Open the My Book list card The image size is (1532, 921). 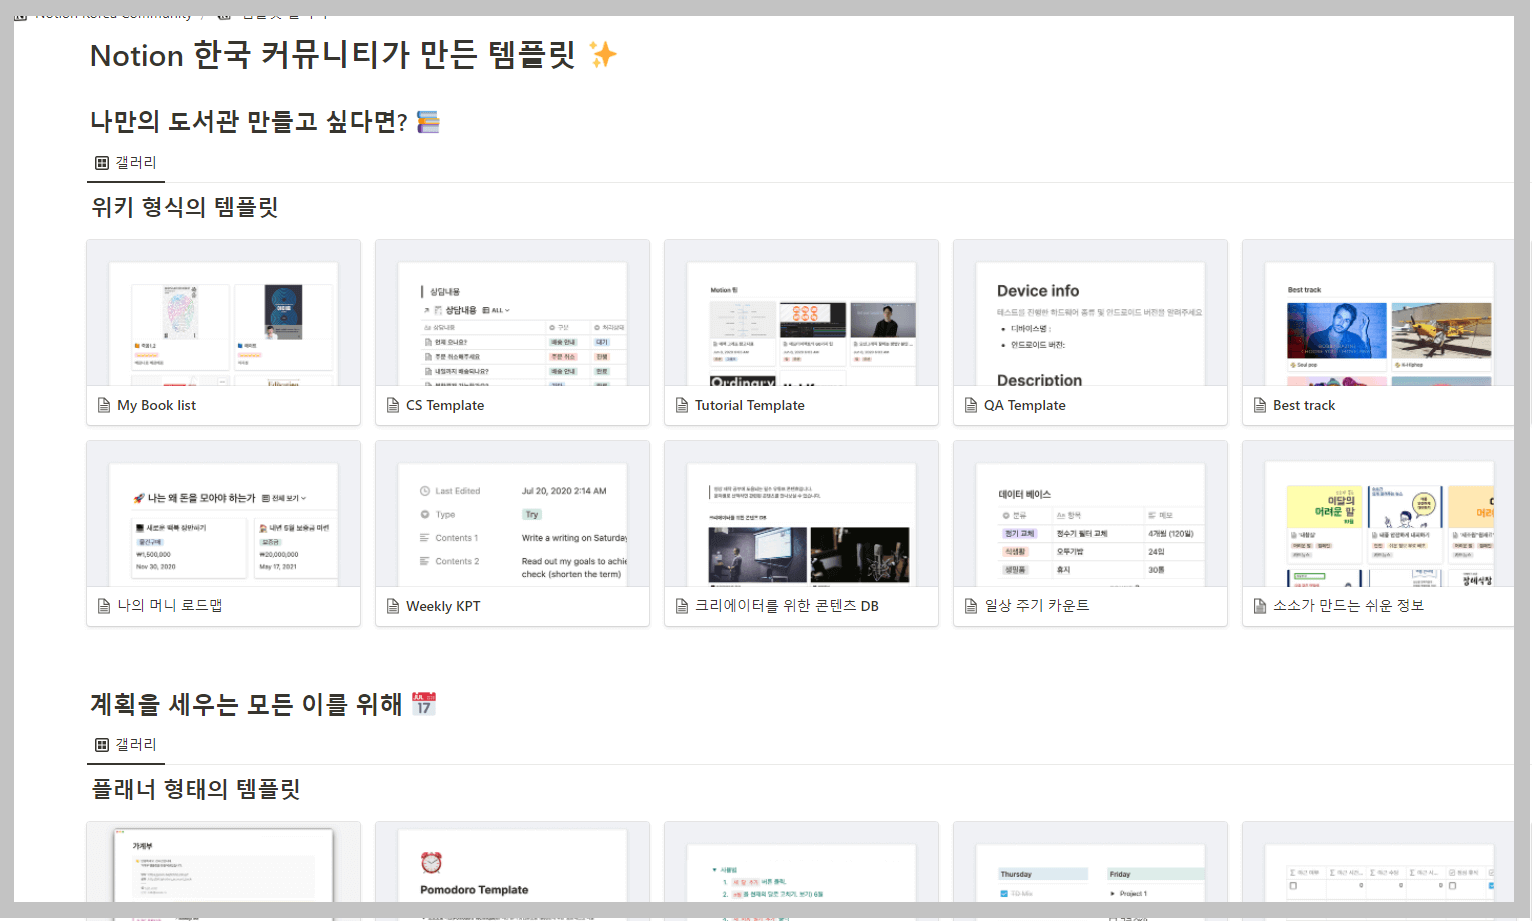pyautogui.click(x=223, y=332)
